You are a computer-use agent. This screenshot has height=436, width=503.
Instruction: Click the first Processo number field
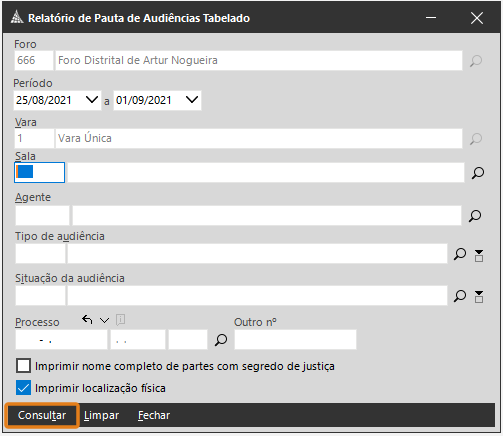click(61, 340)
